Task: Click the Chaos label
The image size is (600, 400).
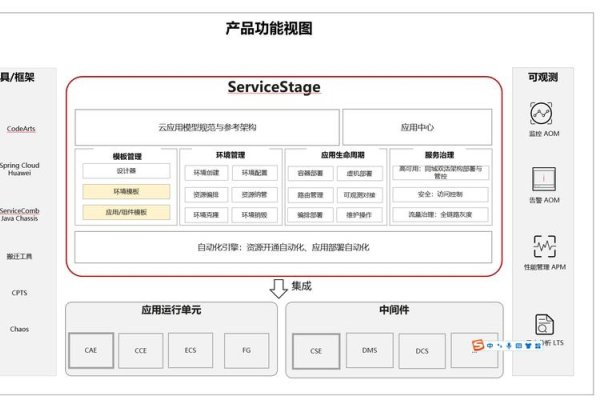Action: 20,329
